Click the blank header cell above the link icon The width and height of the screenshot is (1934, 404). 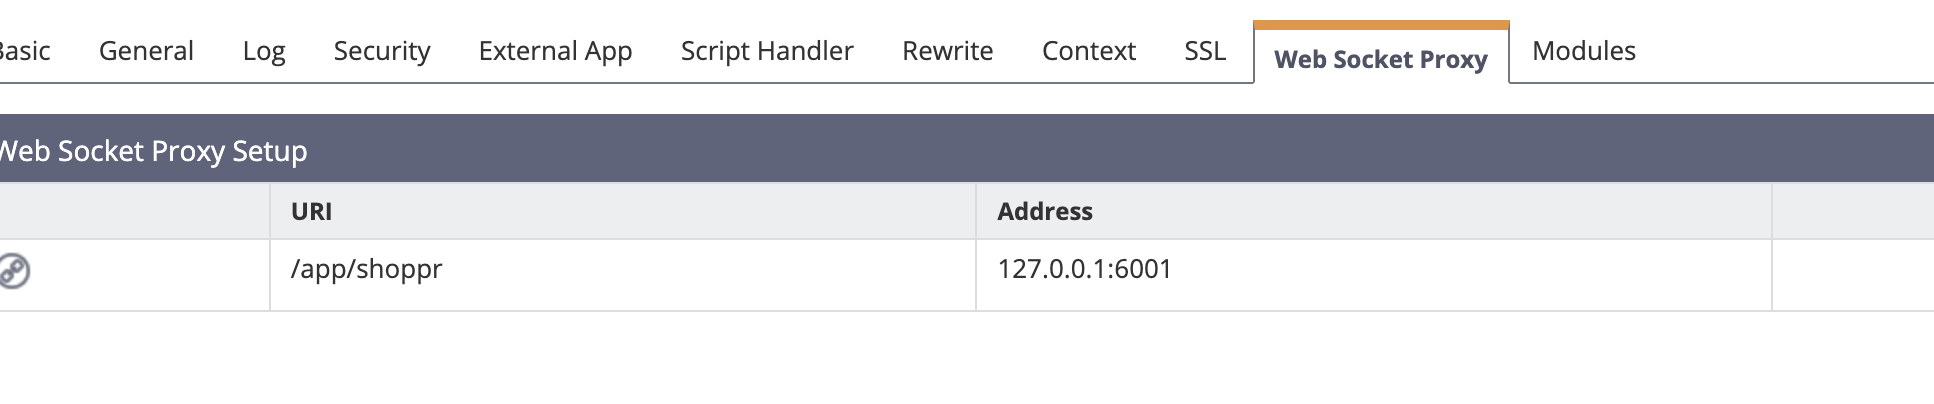coord(134,211)
